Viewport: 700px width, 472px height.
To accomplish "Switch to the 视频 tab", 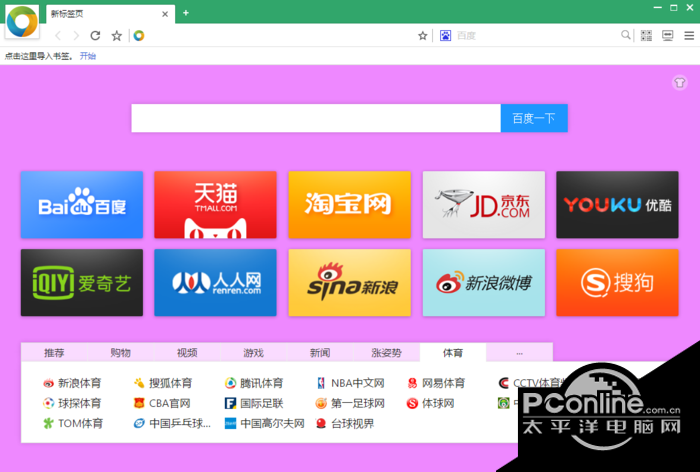I will (x=187, y=353).
